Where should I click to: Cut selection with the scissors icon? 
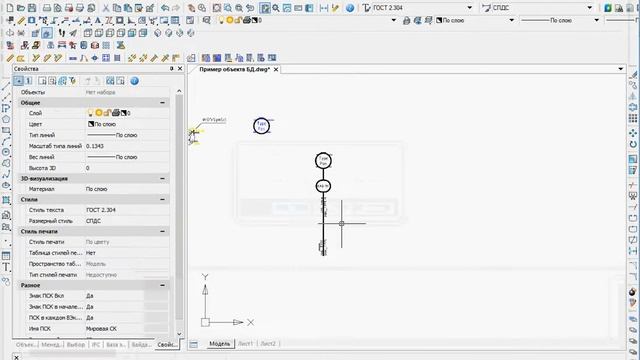[x=106, y=8]
